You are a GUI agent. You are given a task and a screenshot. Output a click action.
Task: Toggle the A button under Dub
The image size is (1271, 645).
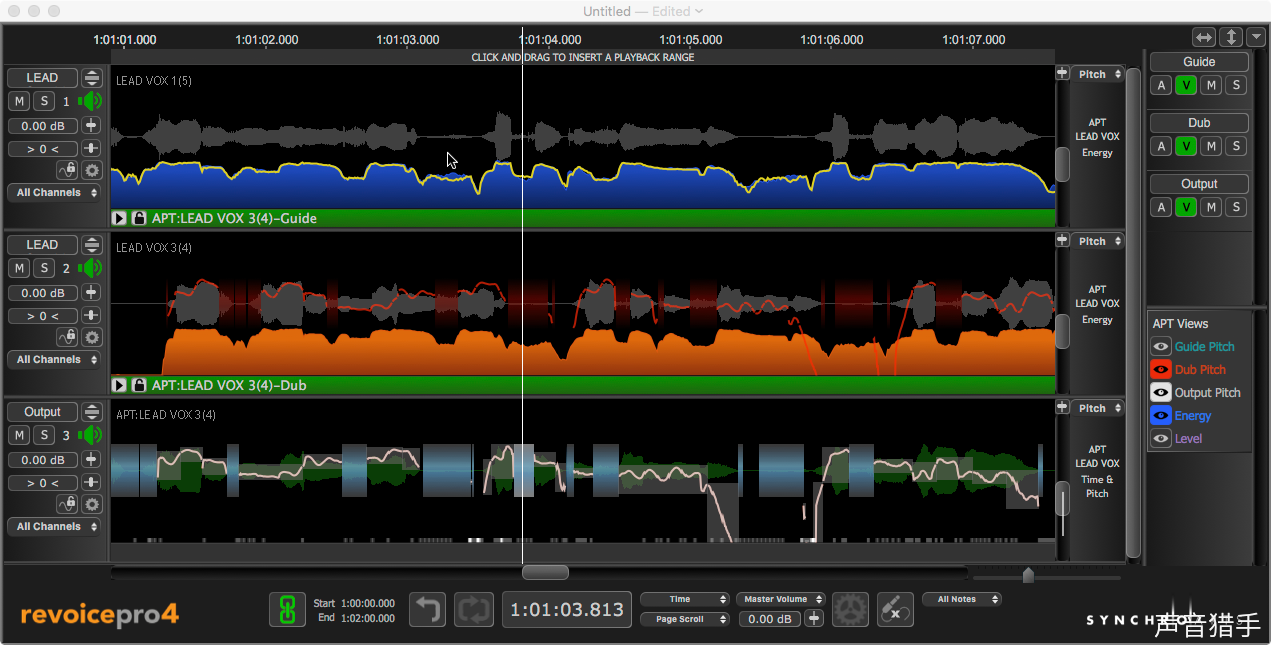[1161, 147]
